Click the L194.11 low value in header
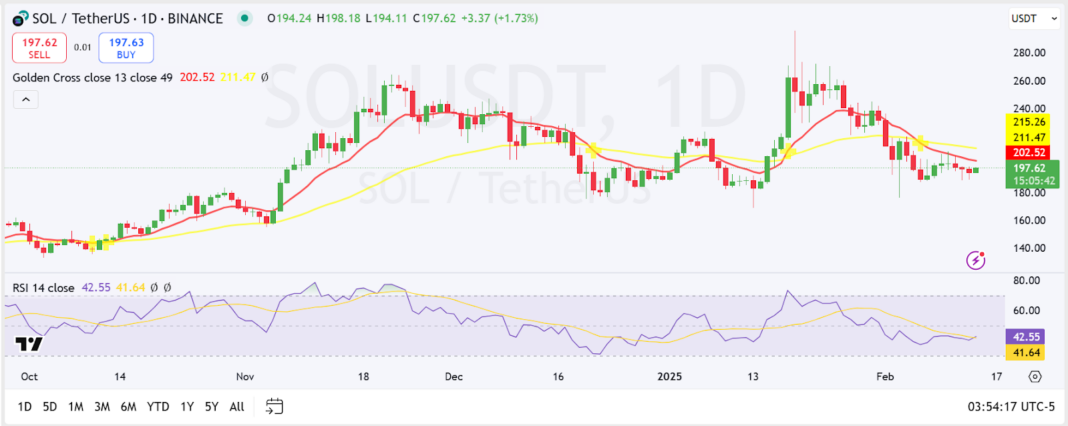Image resolution: width=1068 pixels, height=426 pixels. tap(386, 18)
